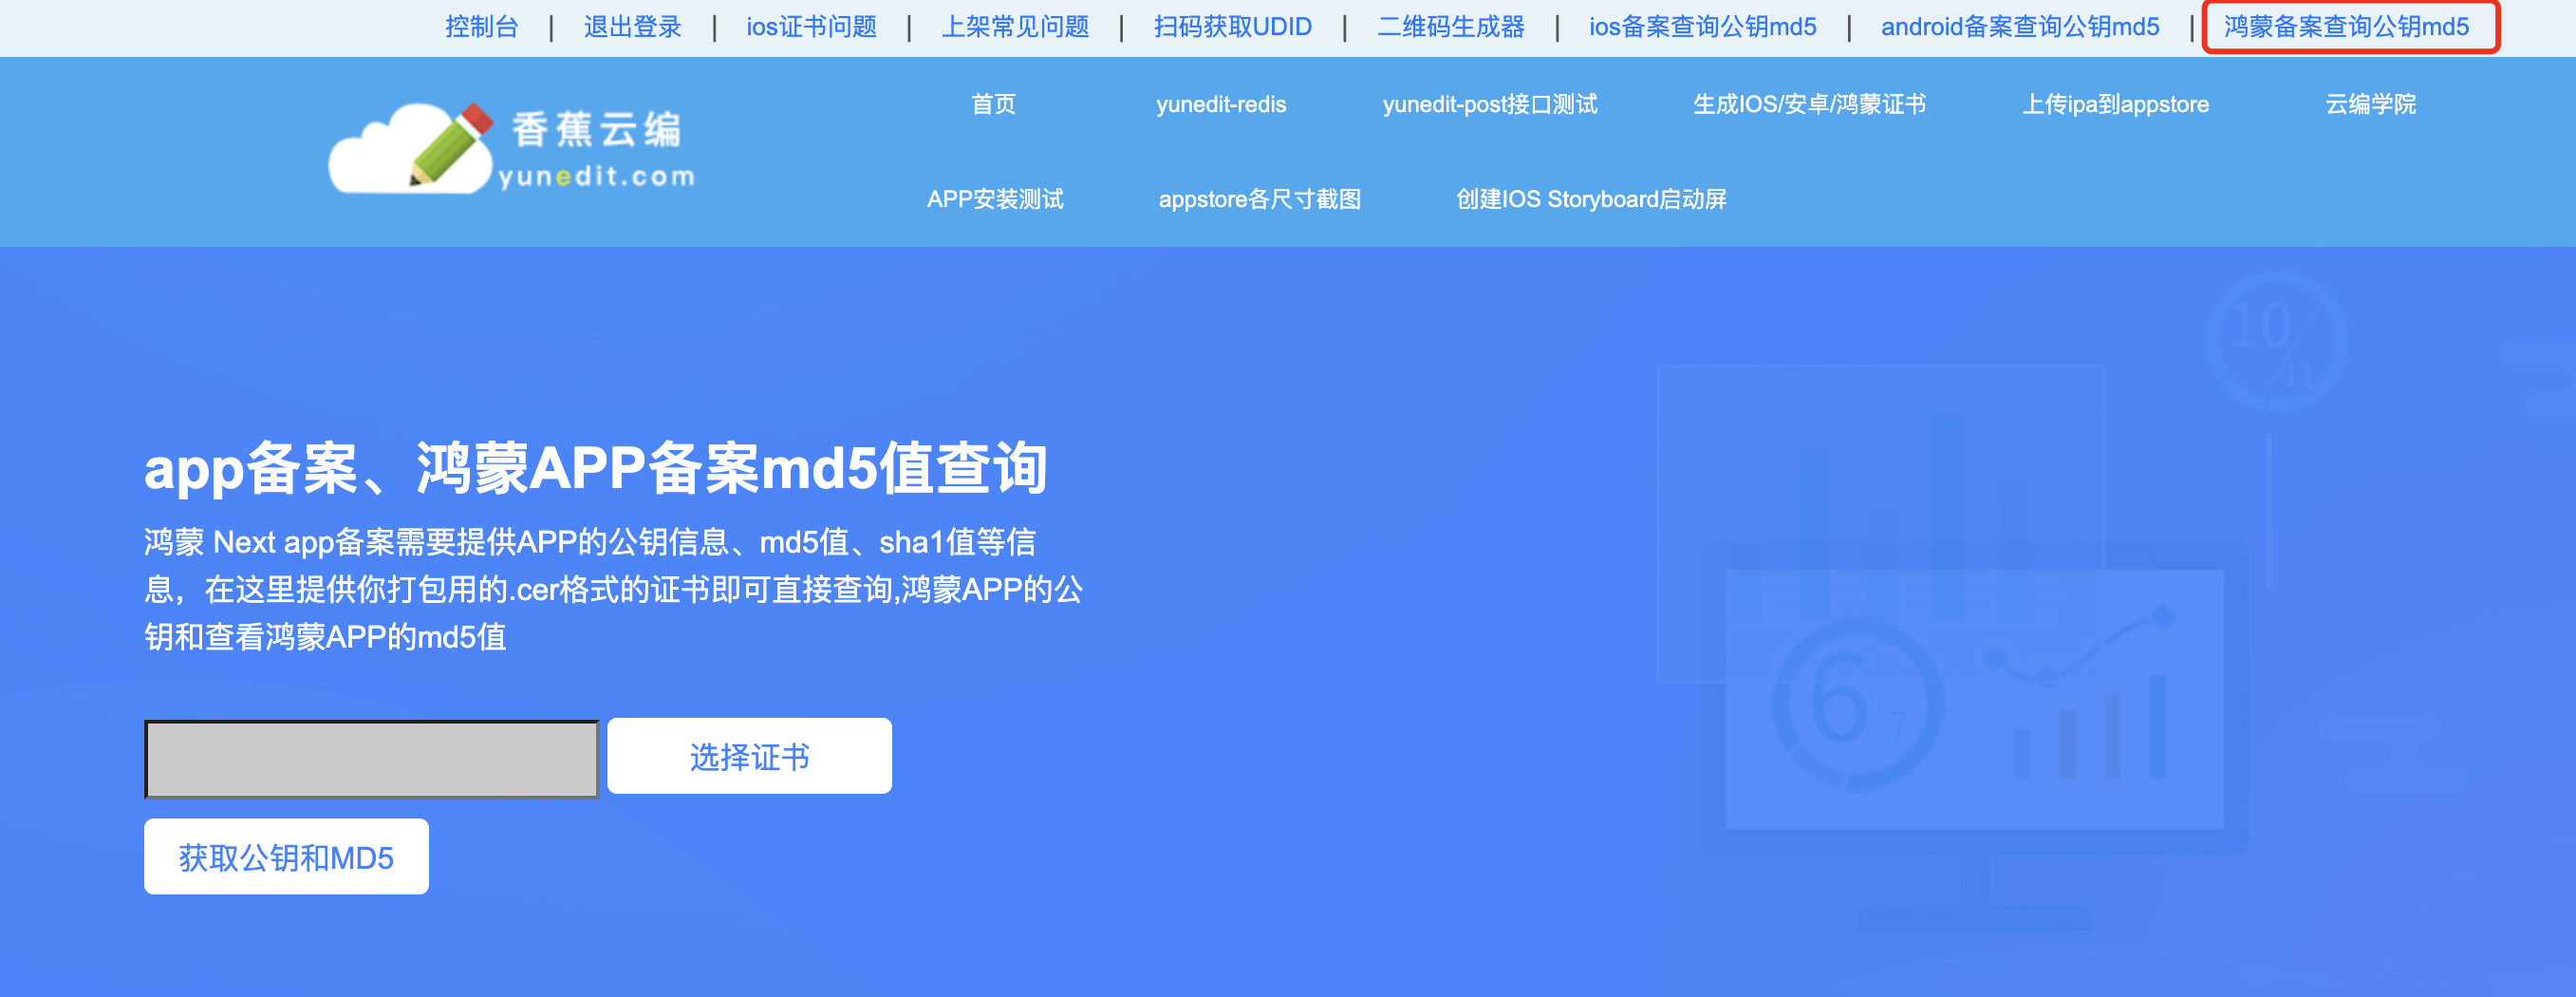
Task: Open yunedit-redis menu item
Action: 1221,104
